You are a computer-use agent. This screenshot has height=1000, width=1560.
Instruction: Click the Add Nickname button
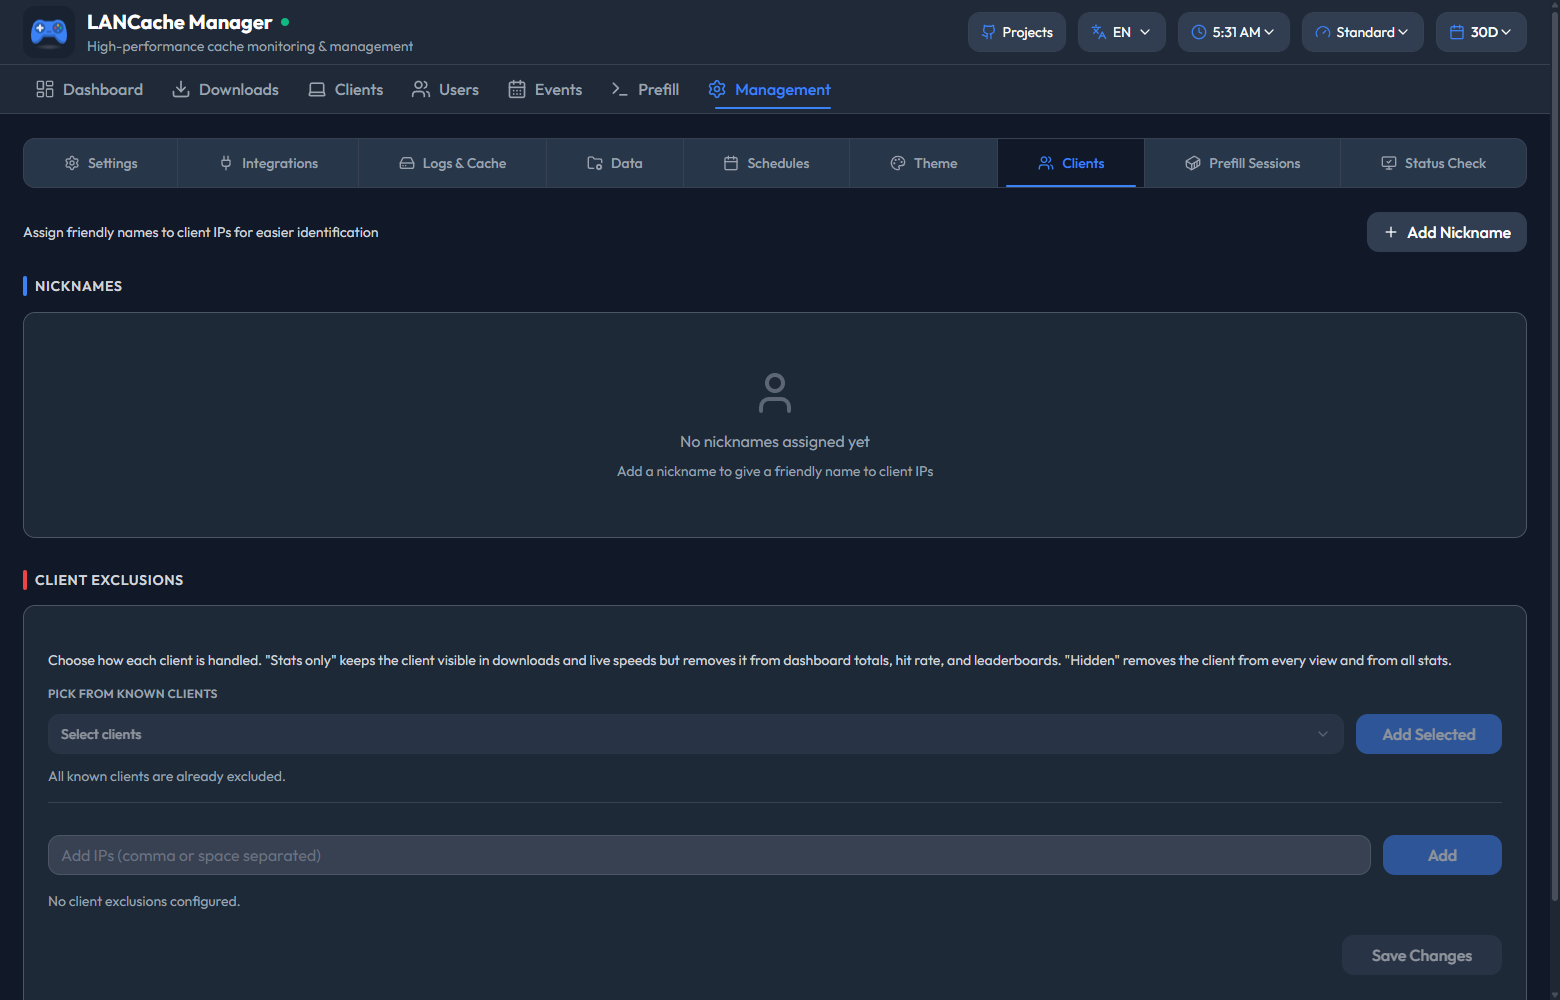1447,232
